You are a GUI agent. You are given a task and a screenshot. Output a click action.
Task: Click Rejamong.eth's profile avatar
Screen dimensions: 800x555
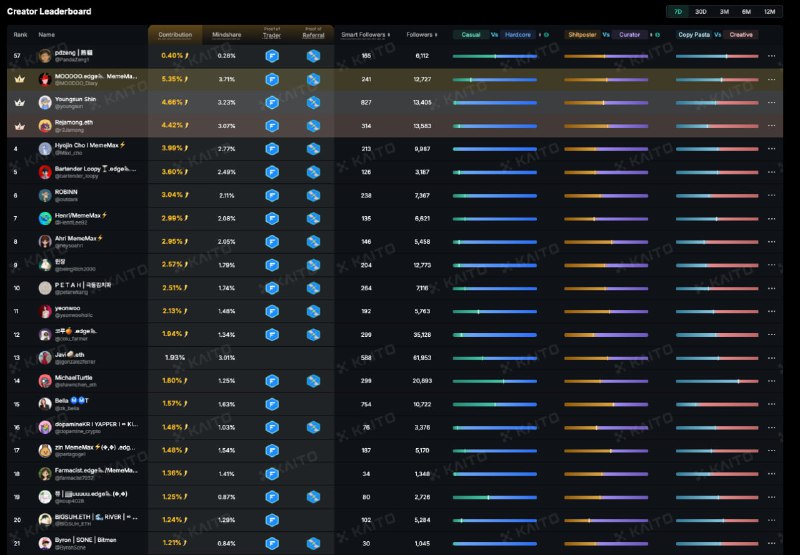point(45,125)
